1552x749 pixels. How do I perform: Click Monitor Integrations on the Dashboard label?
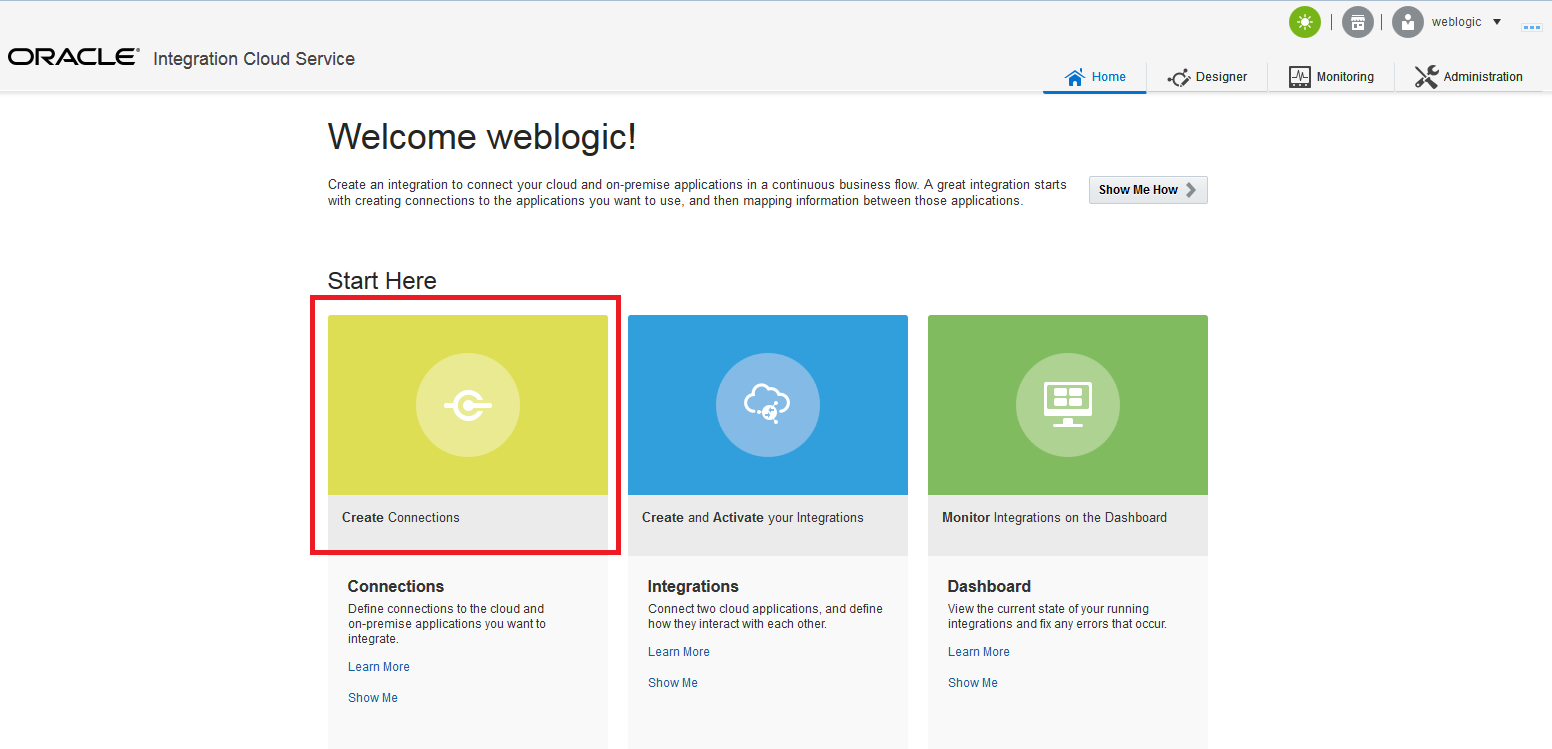[1054, 518]
